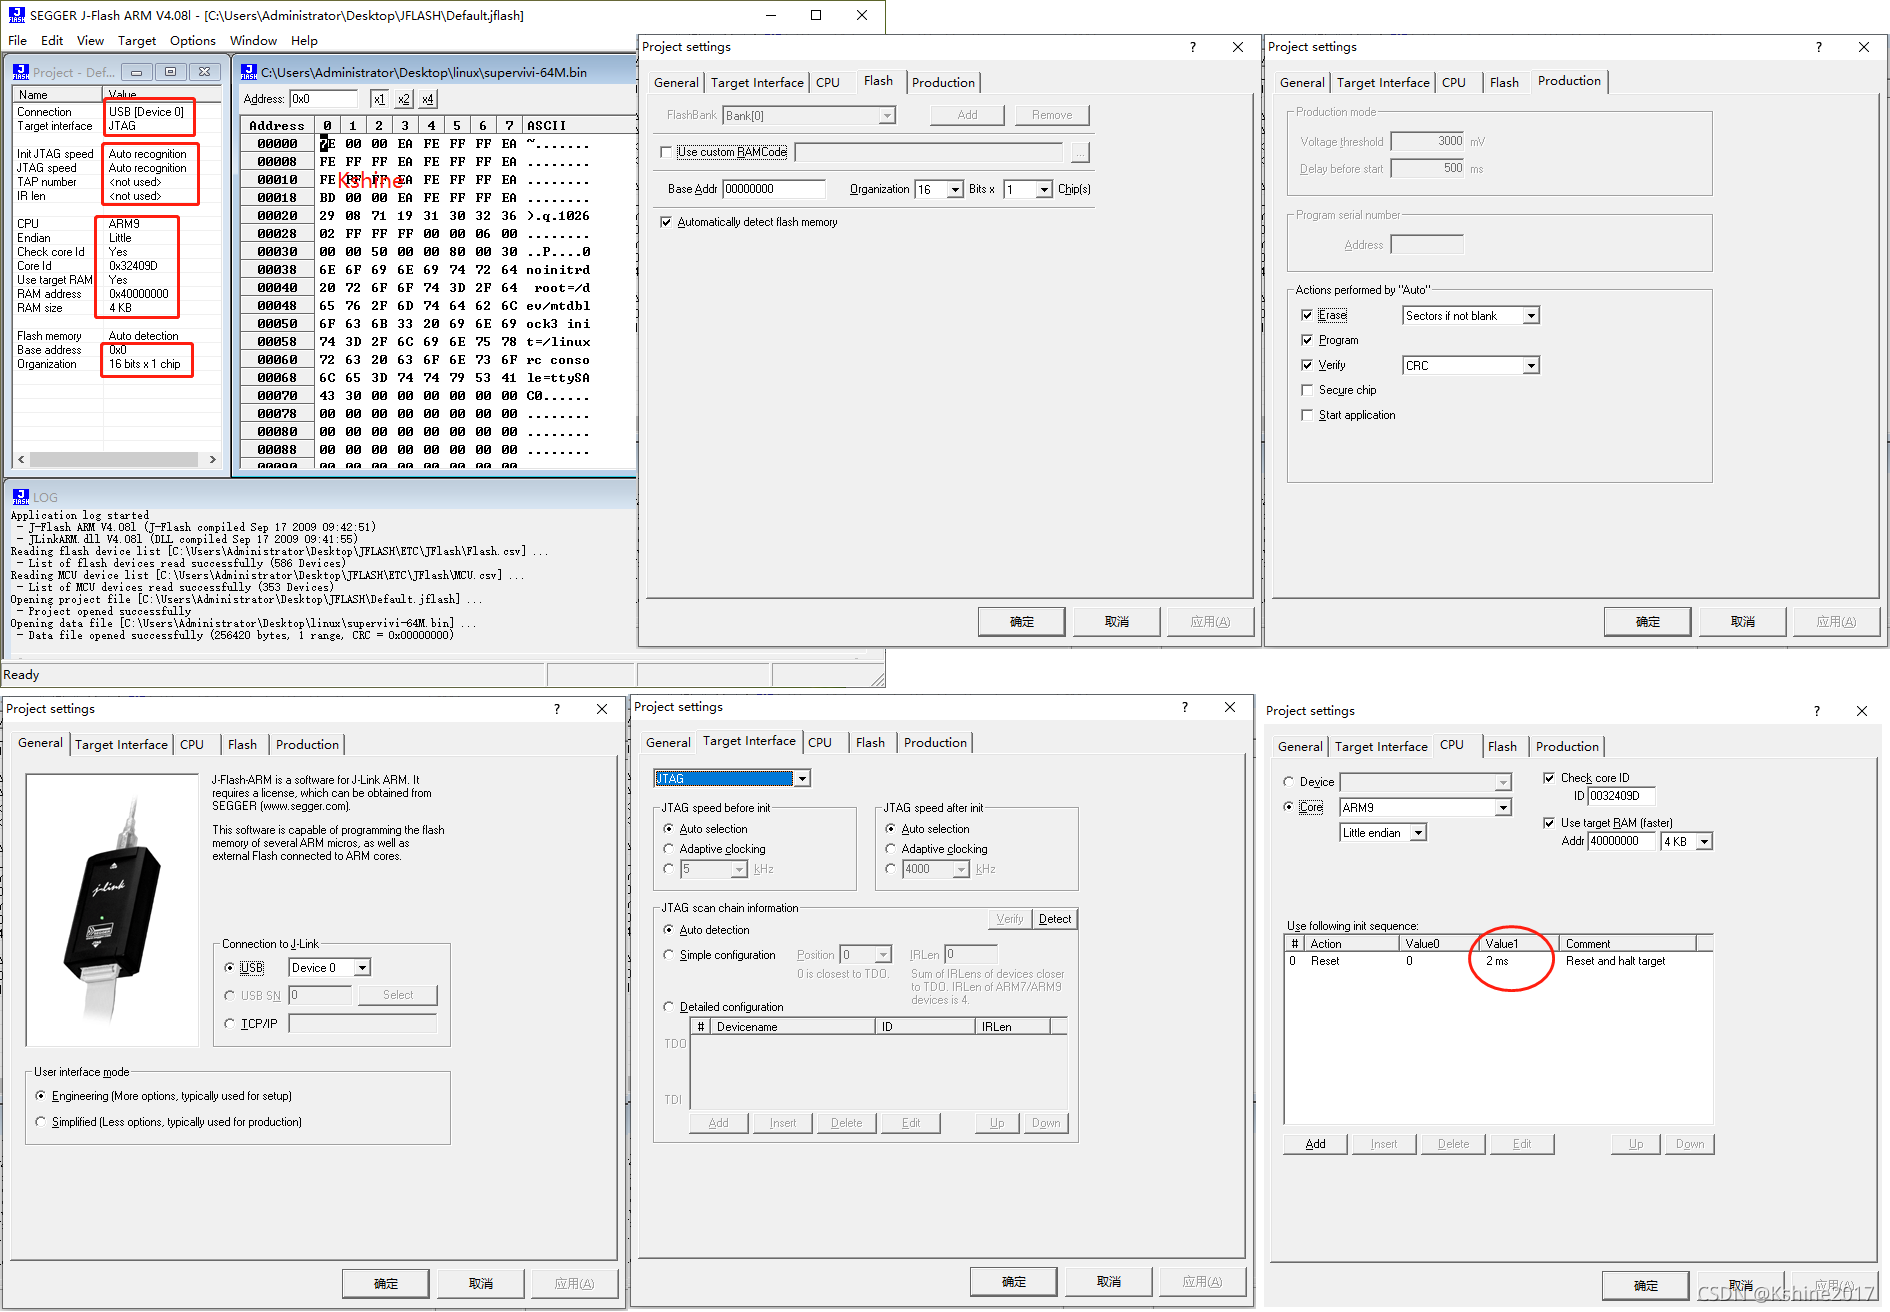Open the ARM9 core dropdown
Screen dimensions: 1890x1312
coord(1503,808)
